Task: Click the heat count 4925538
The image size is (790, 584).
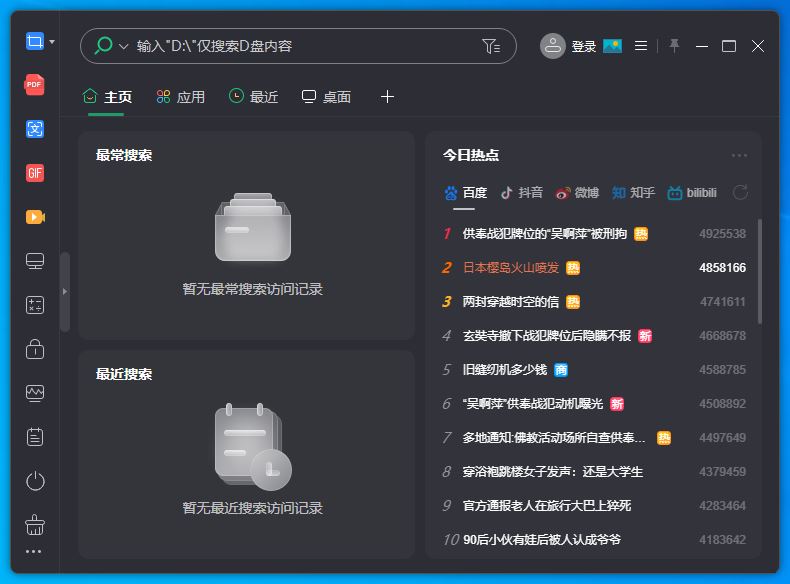Action: (x=722, y=234)
